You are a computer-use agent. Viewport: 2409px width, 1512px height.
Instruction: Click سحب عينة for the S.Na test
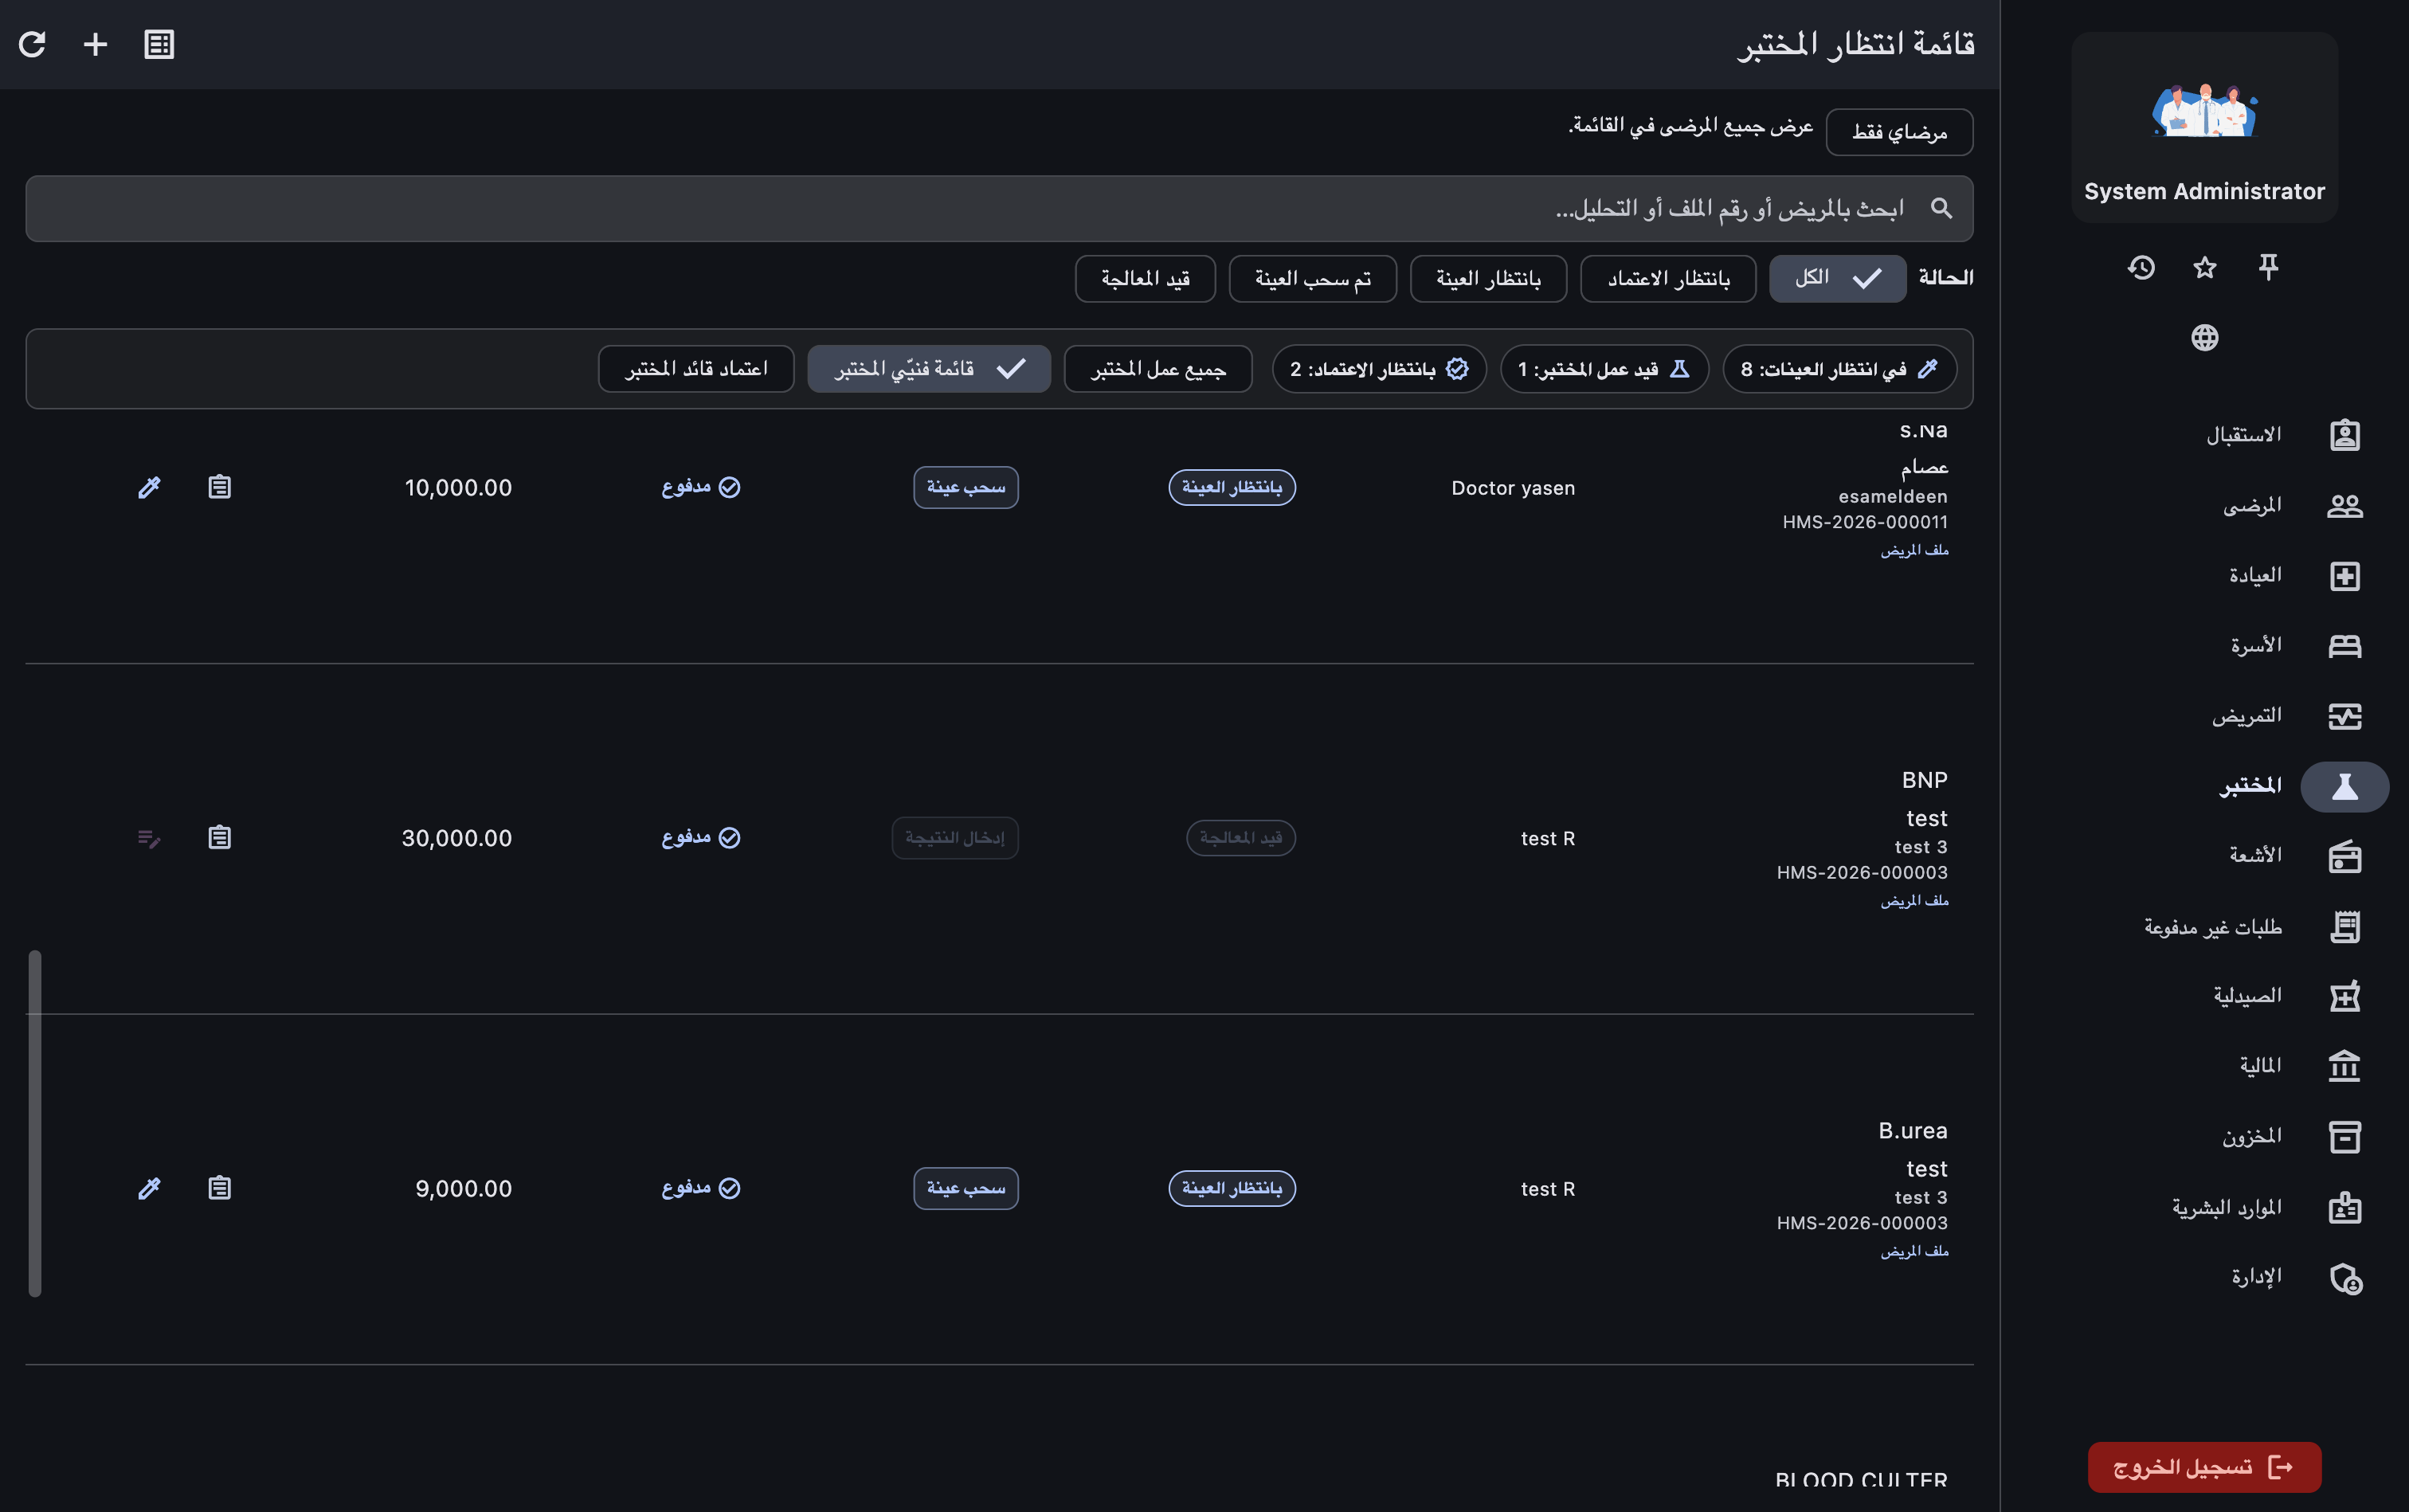pyautogui.click(x=966, y=488)
